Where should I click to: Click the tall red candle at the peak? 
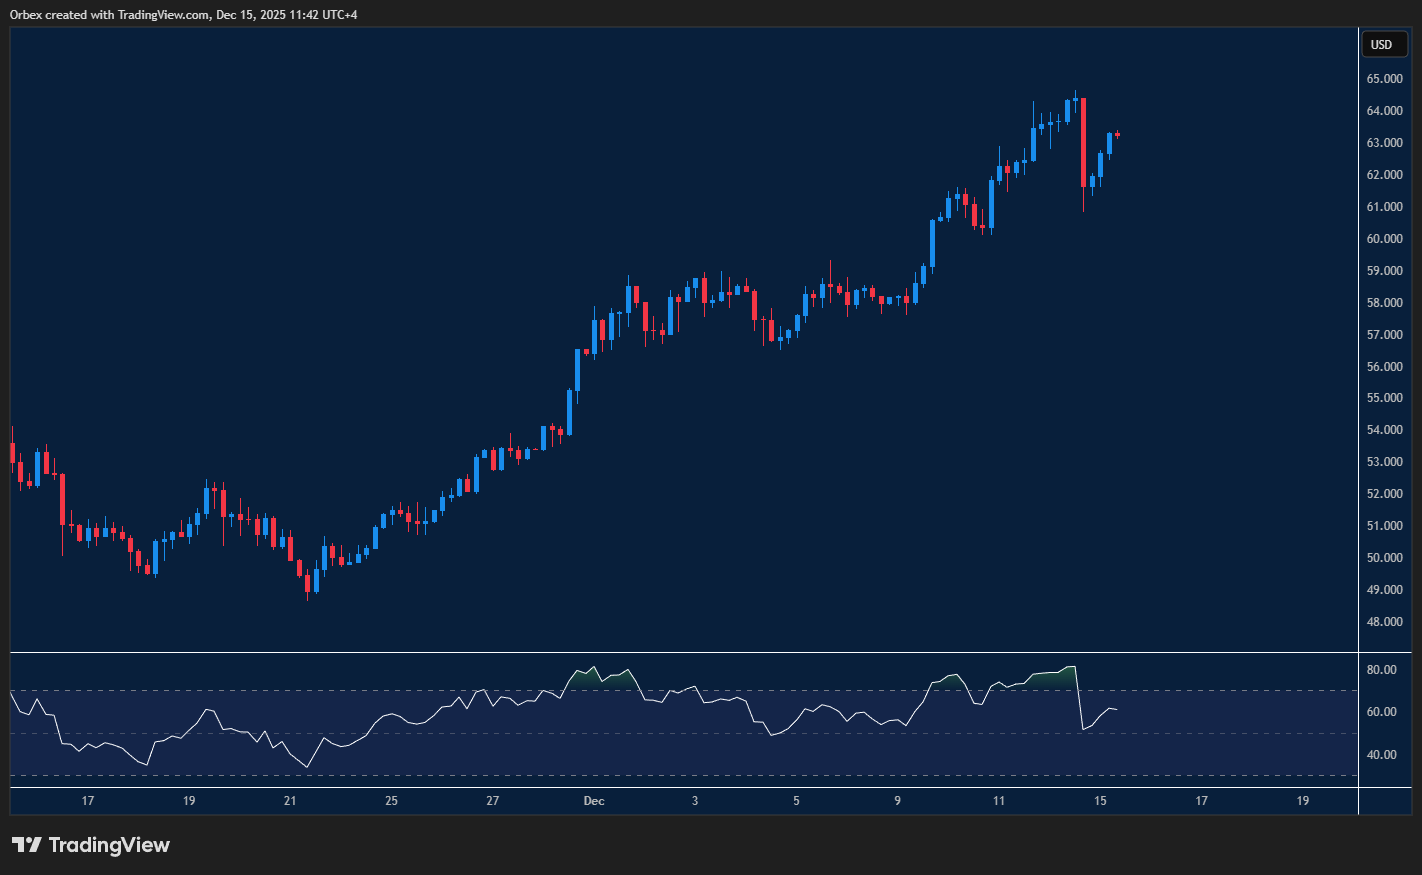pyautogui.click(x=1083, y=142)
